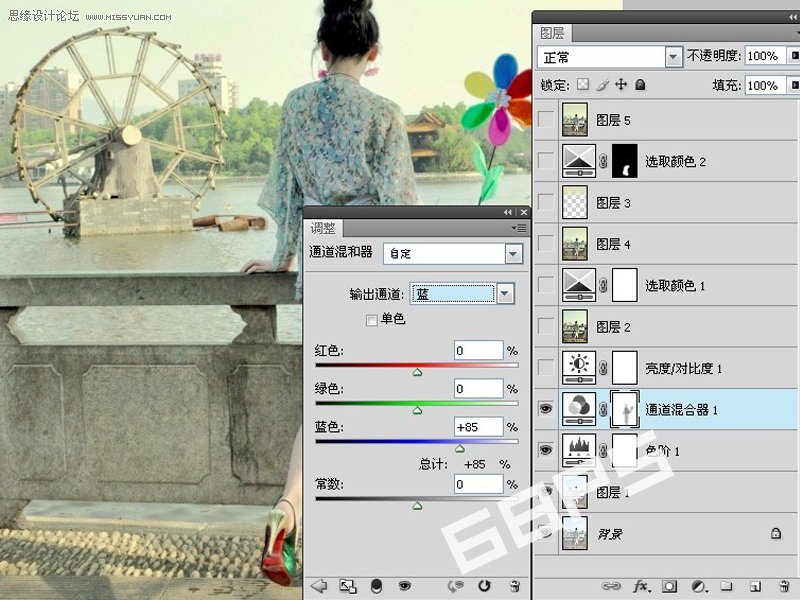The height and width of the screenshot is (600, 800).
Task: Show the 亮度/对比度 1 layer visibility box
Action: [546, 367]
